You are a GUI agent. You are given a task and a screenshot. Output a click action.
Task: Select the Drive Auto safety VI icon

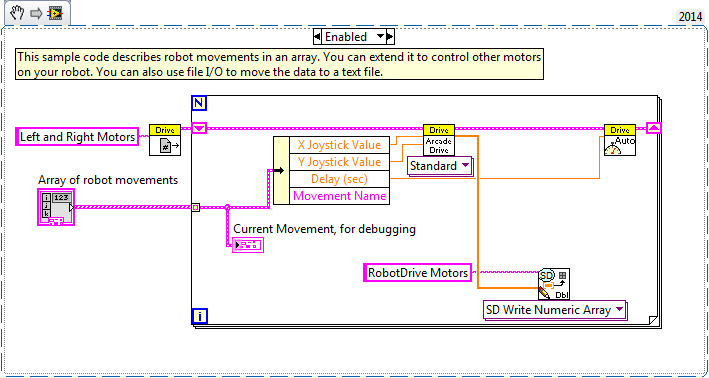[620, 140]
